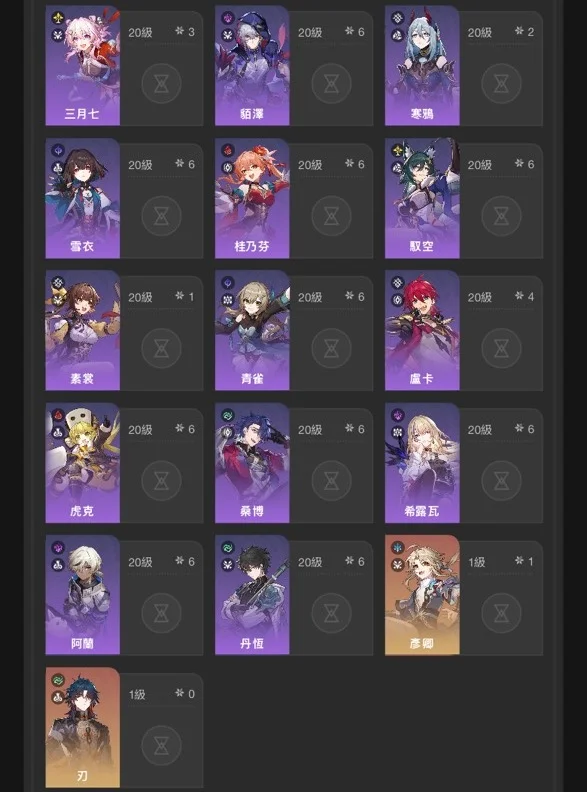This screenshot has width=587, height=792.
Task: Open the empty slot icon next to 桂乃芬
Action: click(331, 216)
